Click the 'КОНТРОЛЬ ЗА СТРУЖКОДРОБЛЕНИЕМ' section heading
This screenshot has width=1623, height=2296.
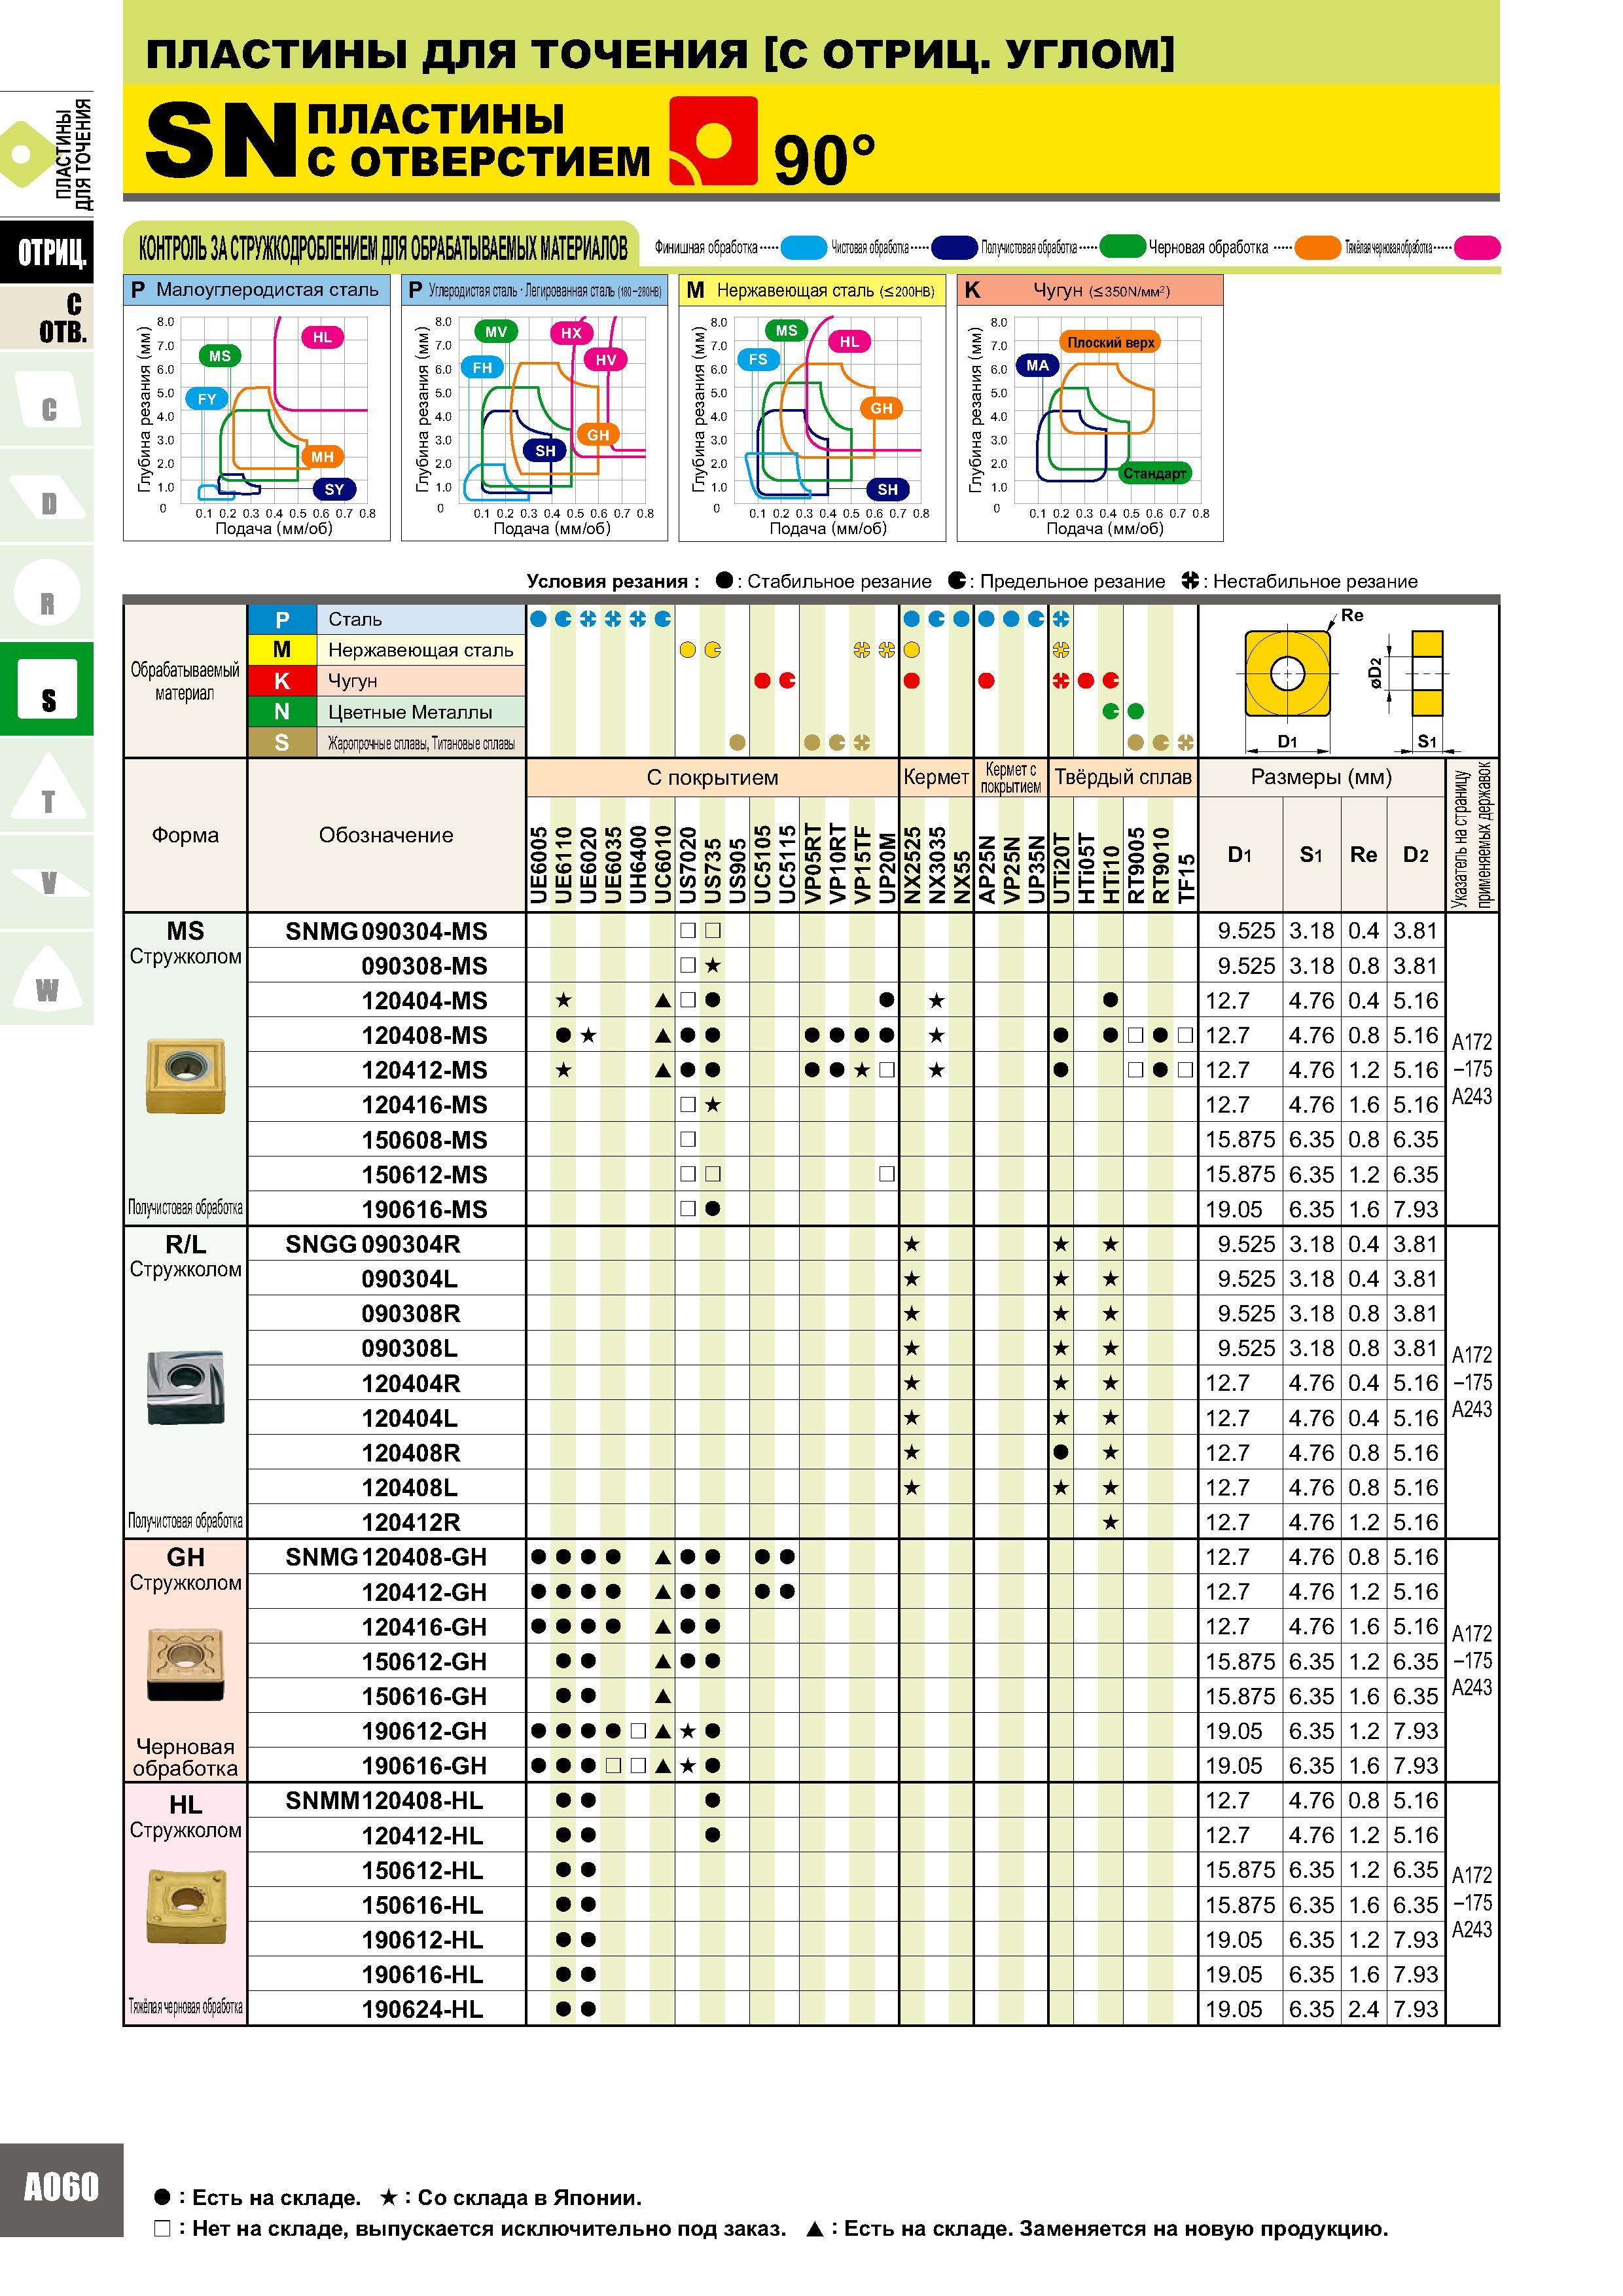click(x=382, y=247)
